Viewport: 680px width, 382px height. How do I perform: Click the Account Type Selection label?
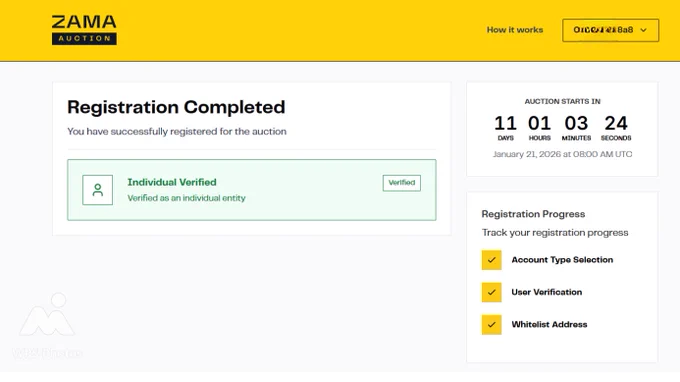pyautogui.click(x=562, y=260)
